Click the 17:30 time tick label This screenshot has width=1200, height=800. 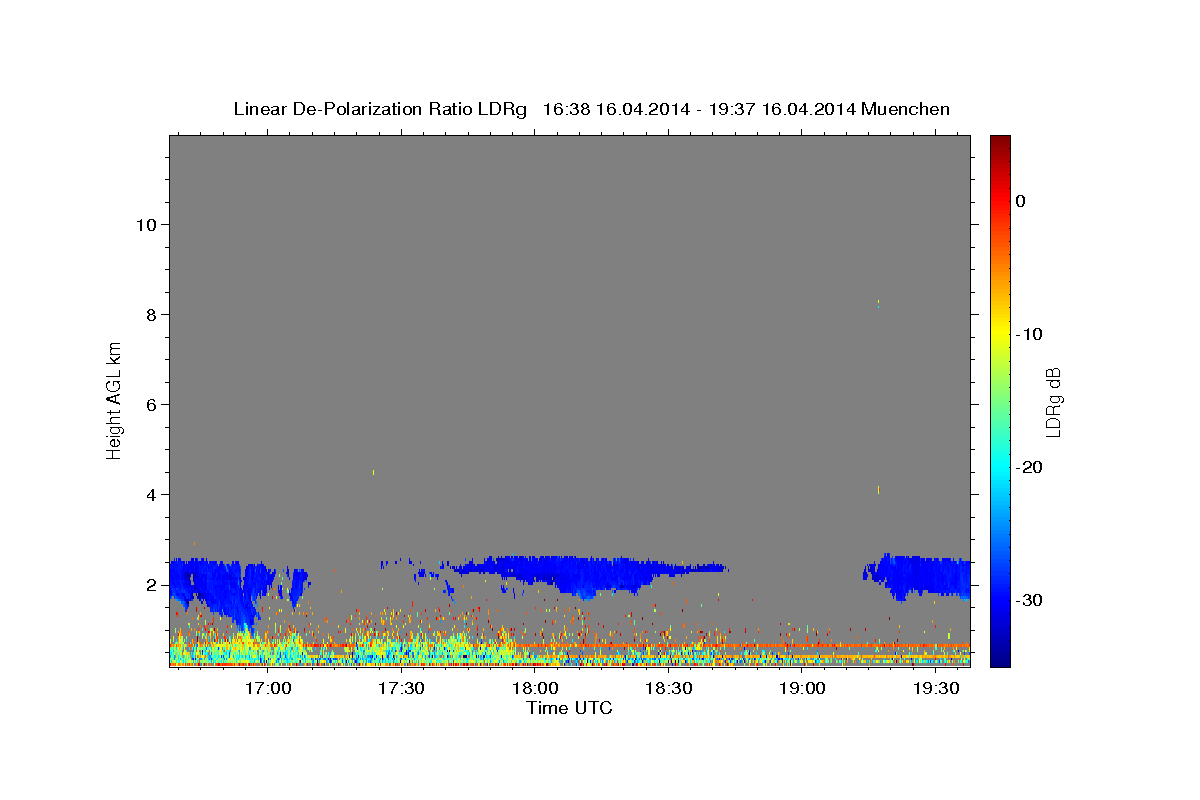pos(402,689)
